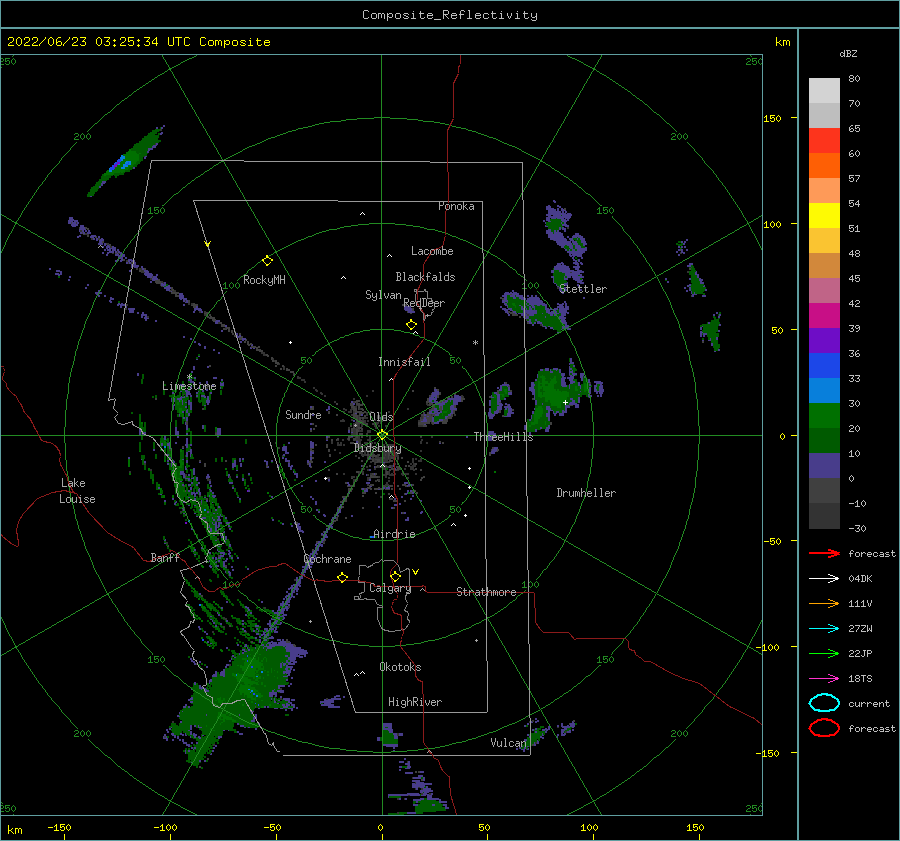Click the Drumheller town label
Viewport: 900px width, 841px height.
pyautogui.click(x=586, y=493)
